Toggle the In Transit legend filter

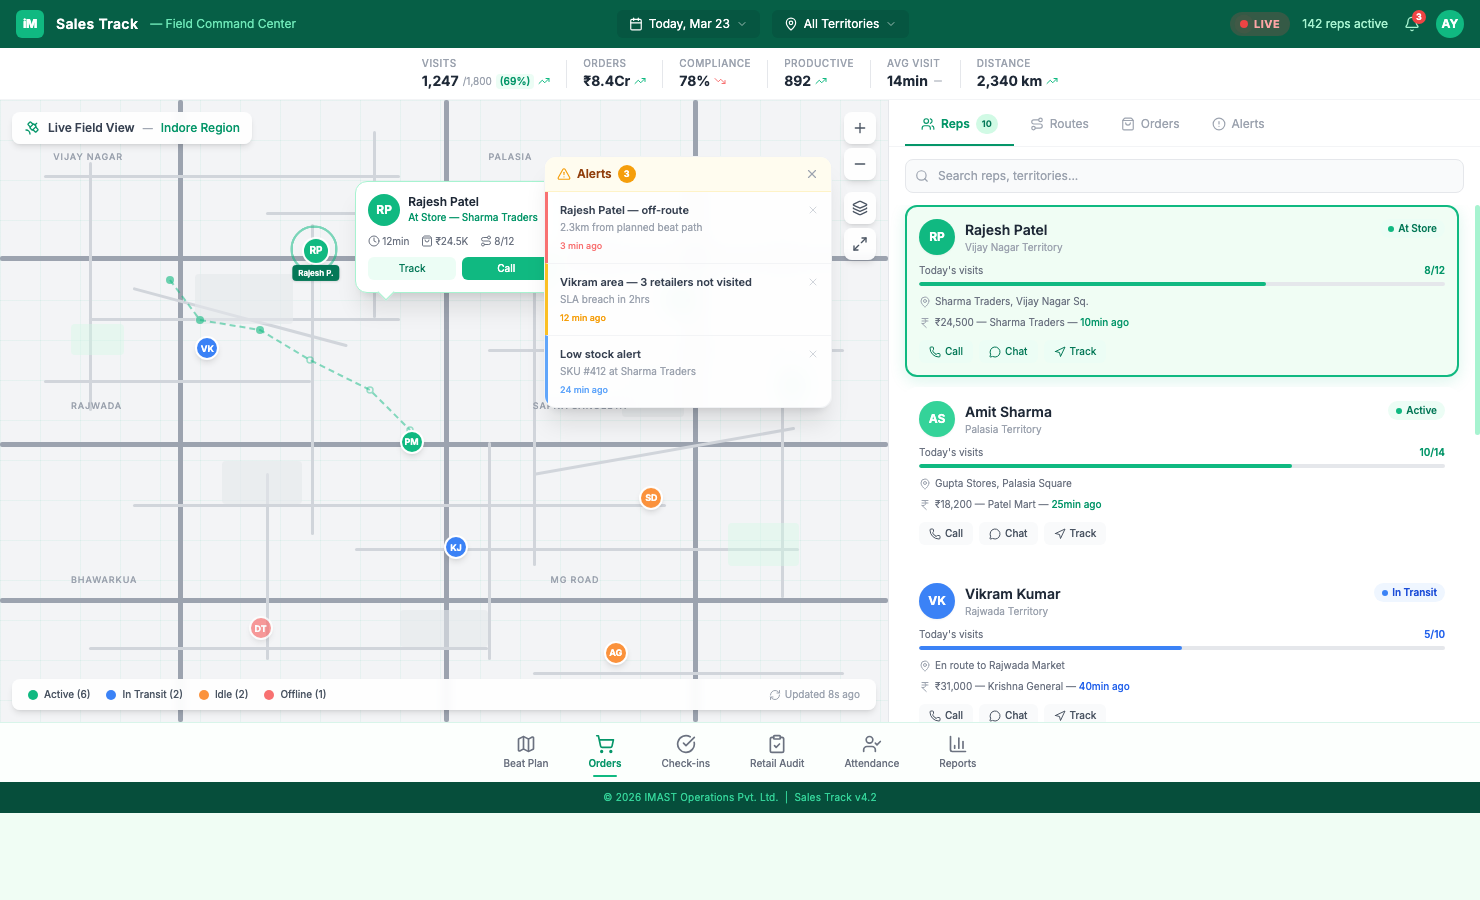143,694
